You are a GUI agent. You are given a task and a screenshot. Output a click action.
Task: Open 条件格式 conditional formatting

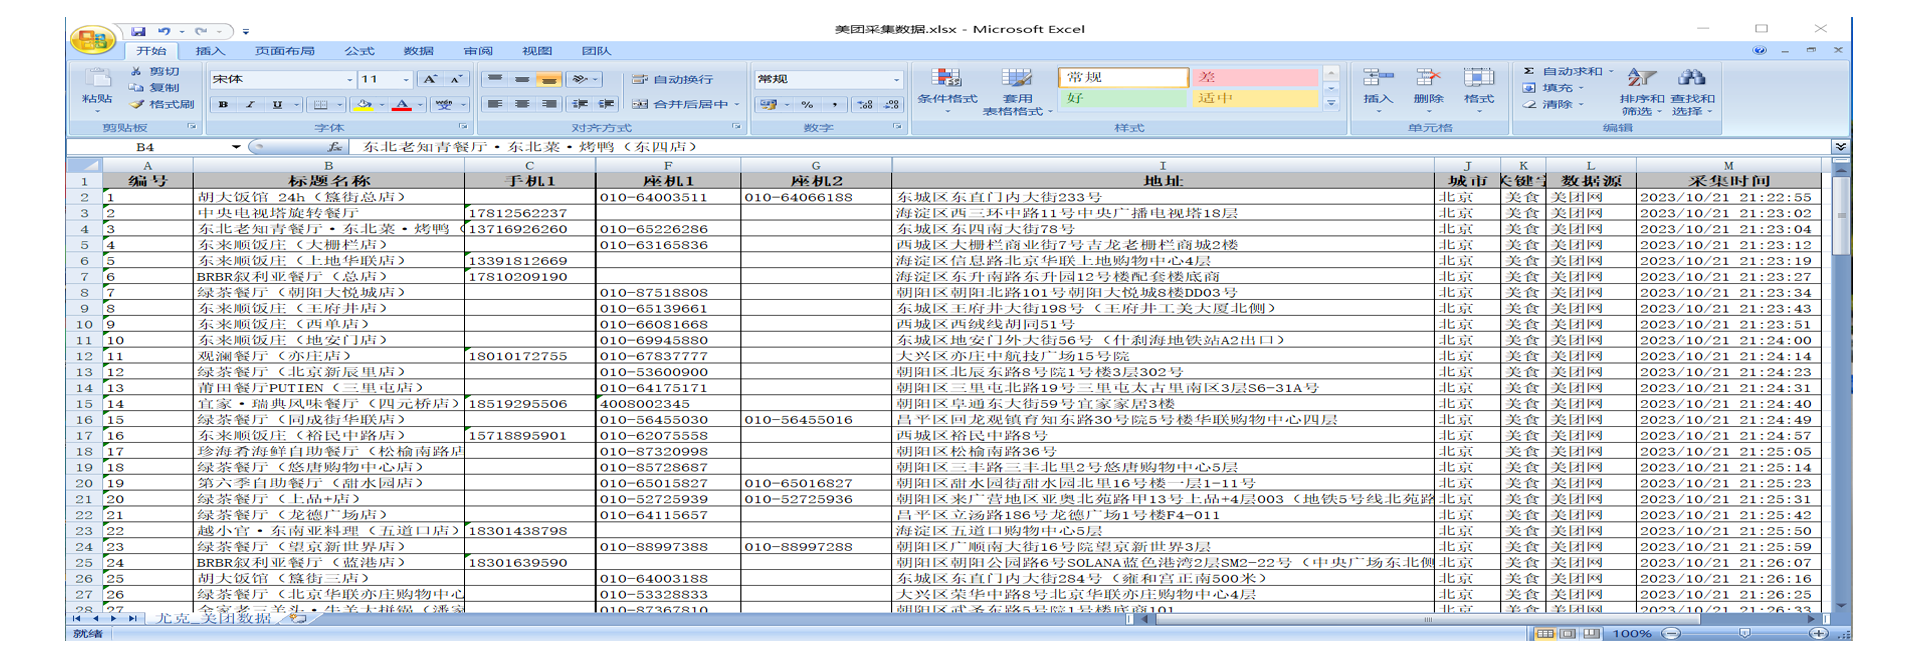(x=947, y=89)
